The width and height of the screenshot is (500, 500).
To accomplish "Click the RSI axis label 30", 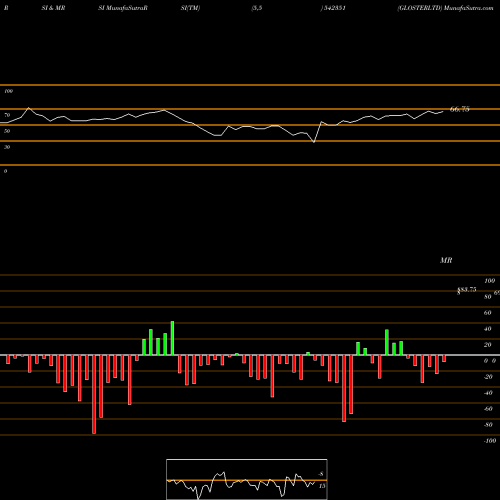I will (x=7, y=147).
